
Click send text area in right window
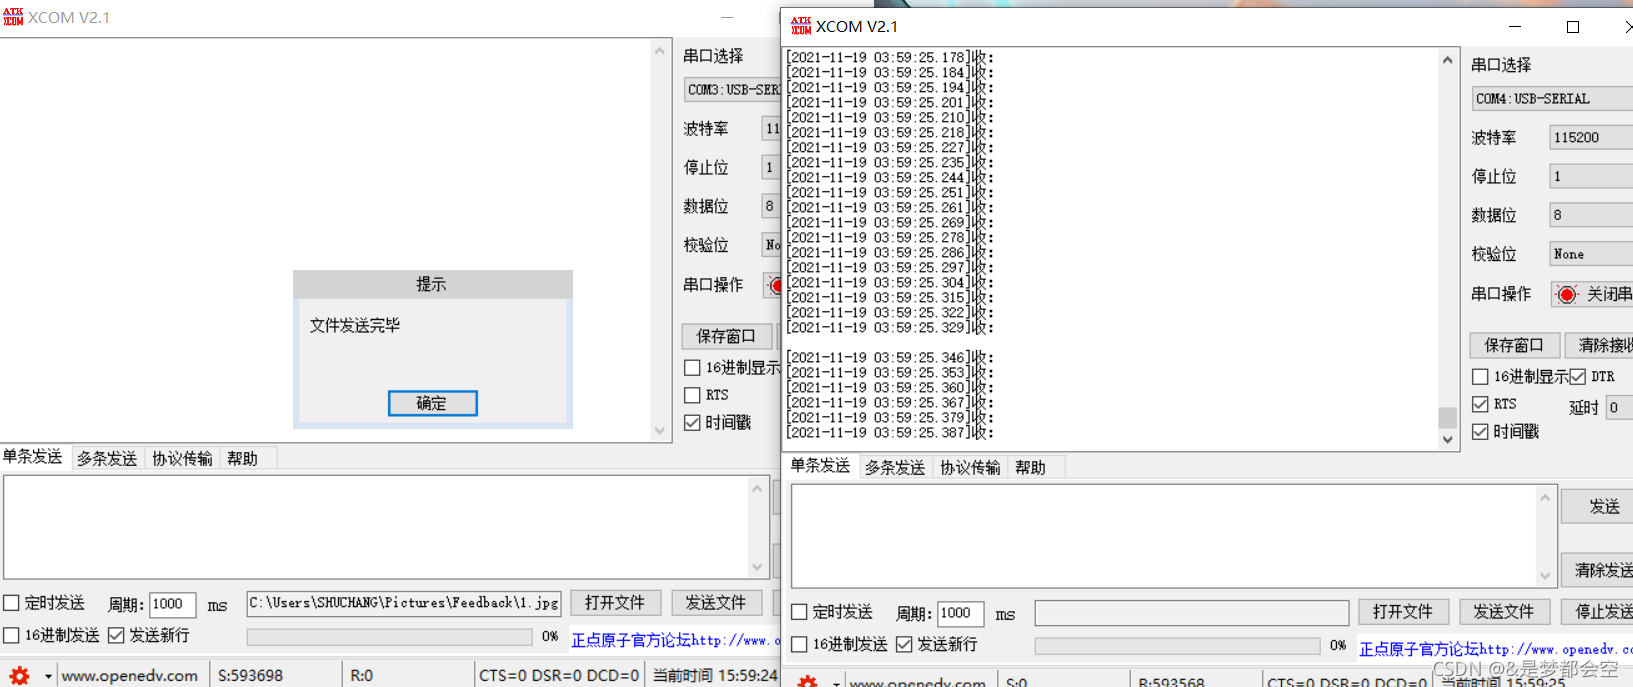[x=1165, y=536]
